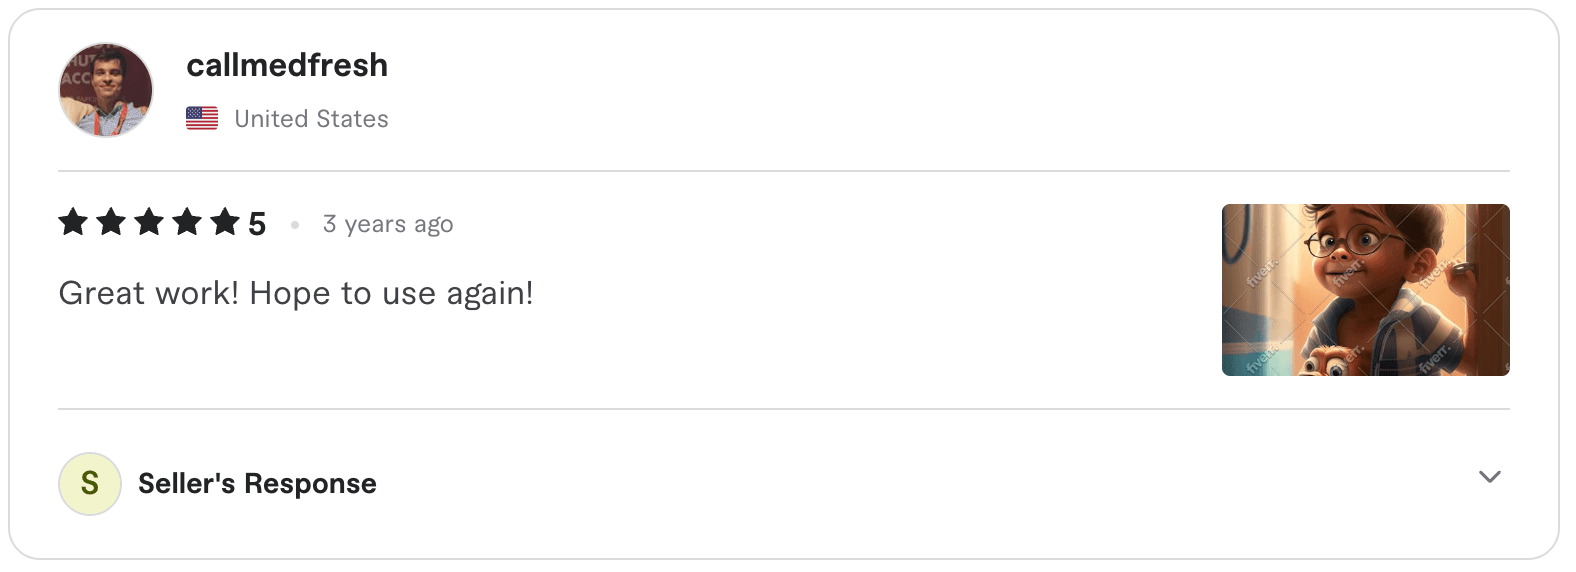Open the cartoon boy review thumbnail
The height and width of the screenshot is (572, 1576).
tap(1365, 290)
